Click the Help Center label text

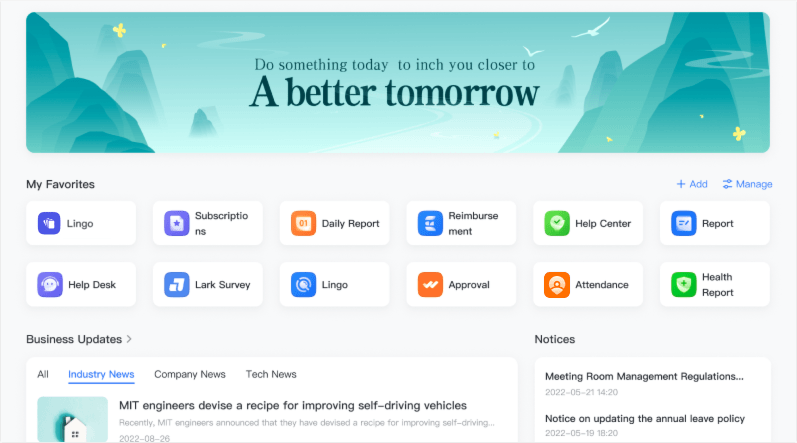pyautogui.click(x=603, y=224)
